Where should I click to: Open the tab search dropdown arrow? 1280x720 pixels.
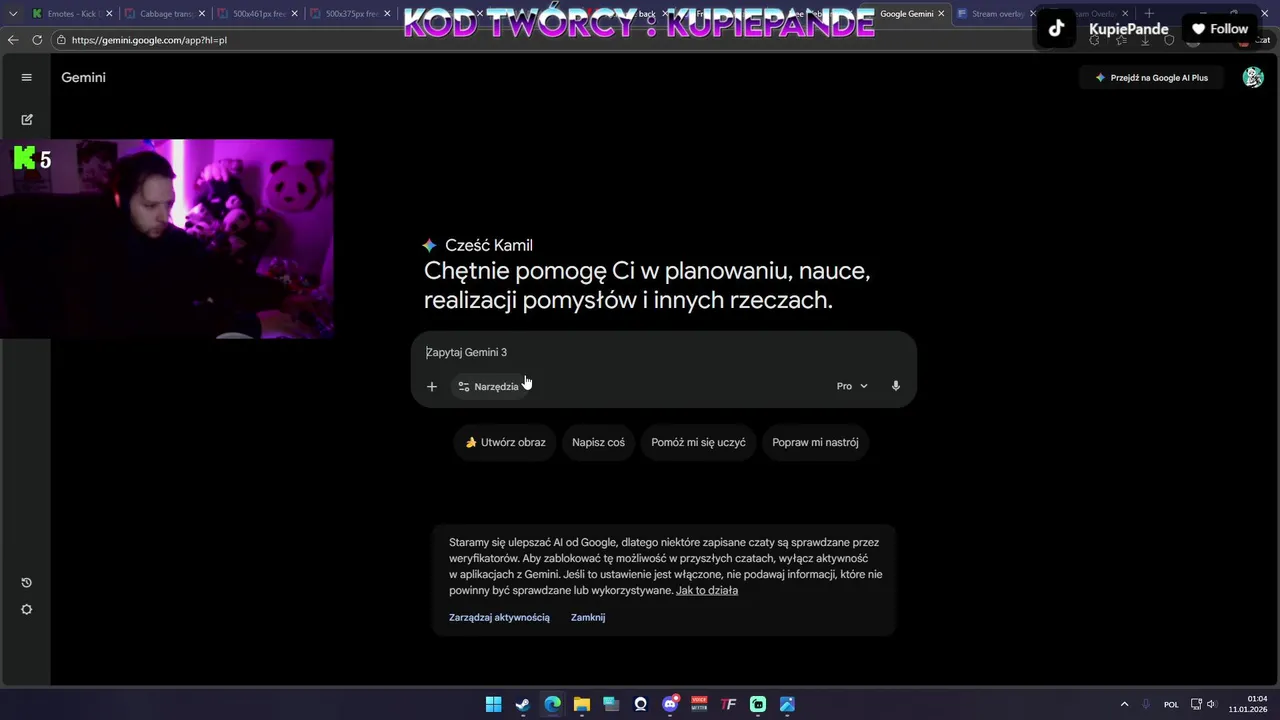point(13,14)
